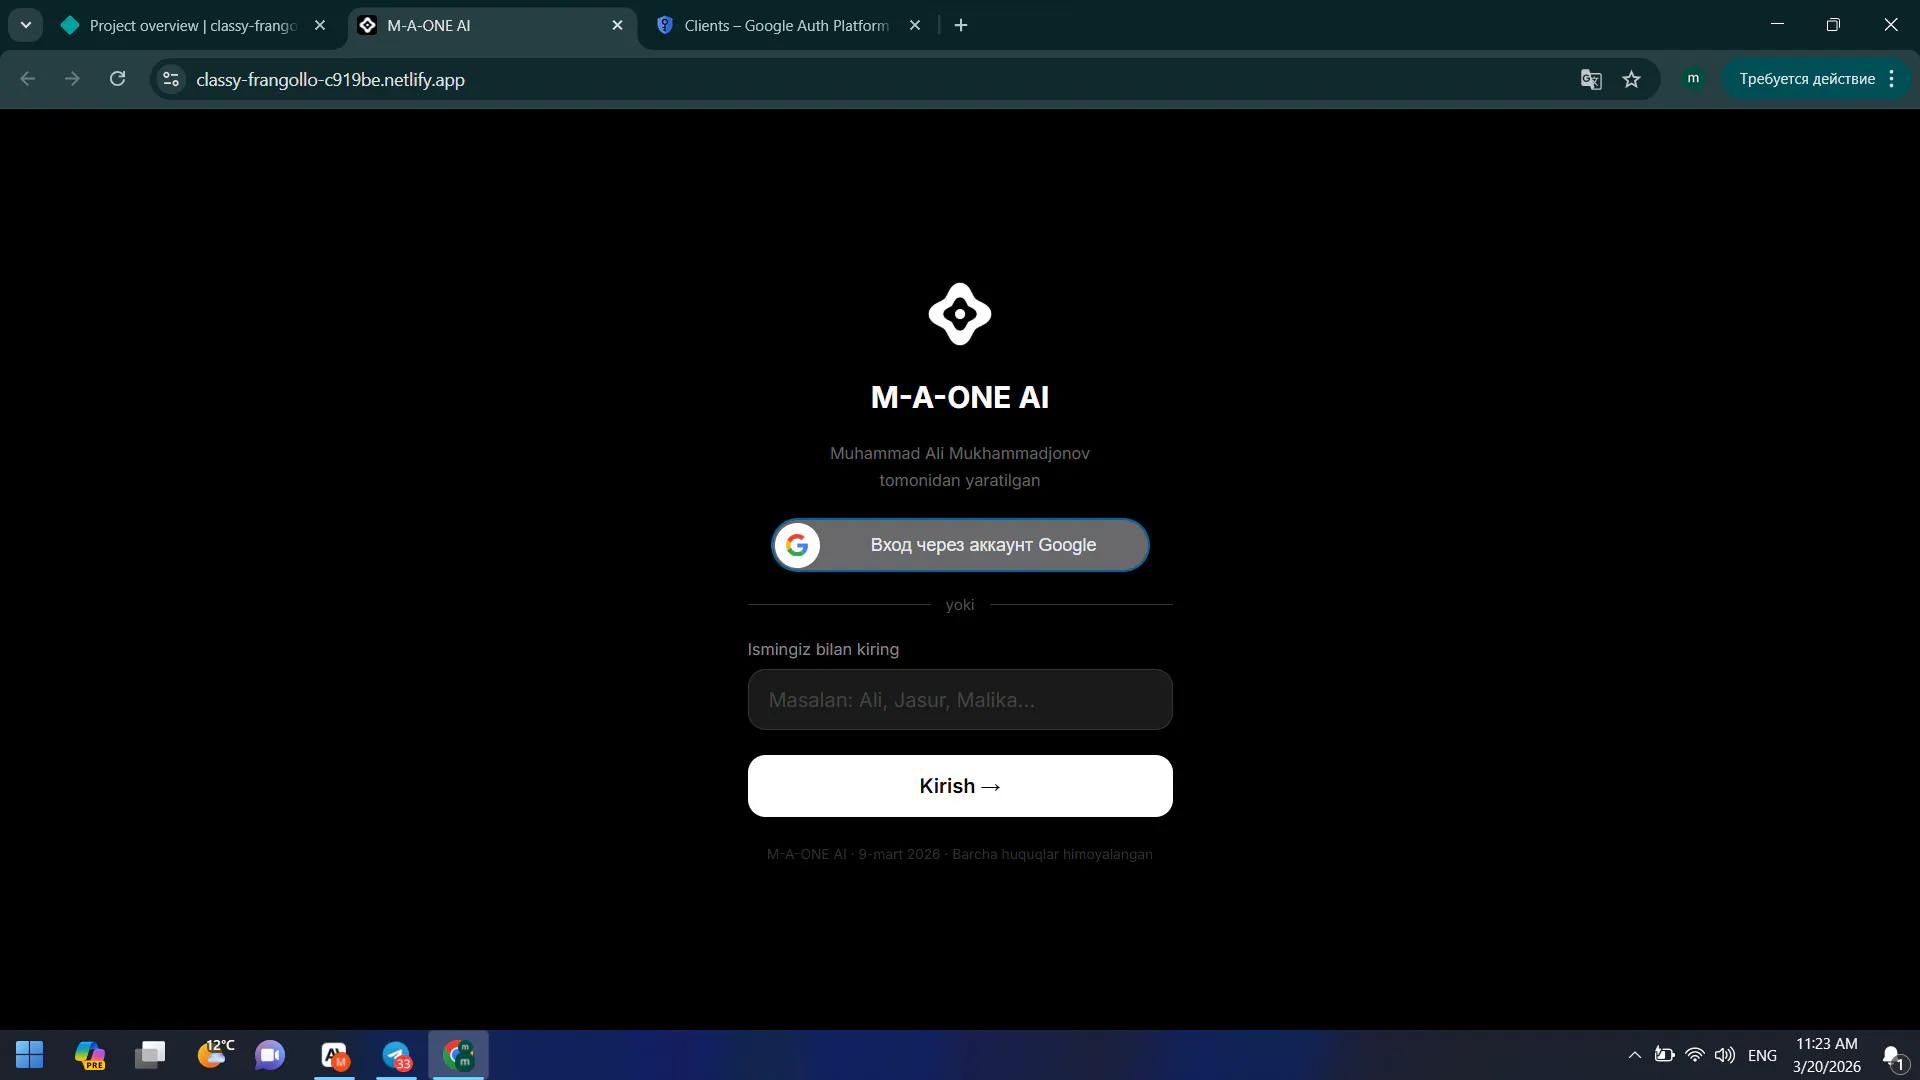
Task: Restore down the Chrome window
Action: coord(1833,25)
